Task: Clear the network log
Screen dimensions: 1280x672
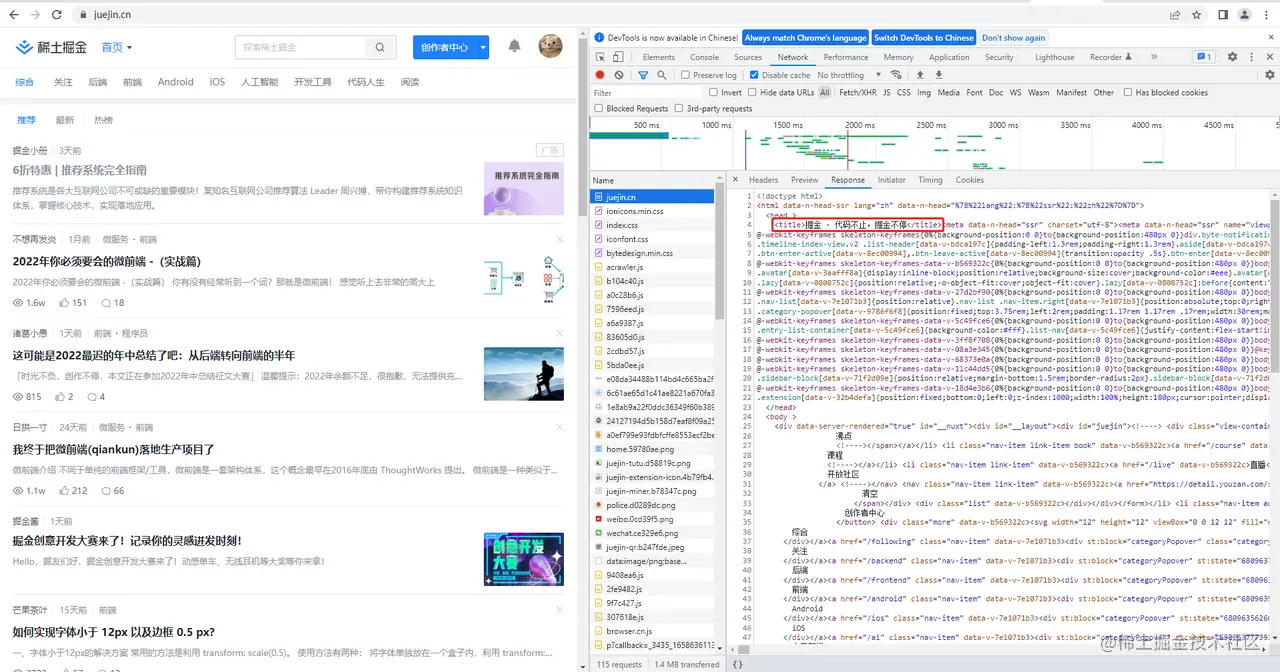Action: pos(619,75)
